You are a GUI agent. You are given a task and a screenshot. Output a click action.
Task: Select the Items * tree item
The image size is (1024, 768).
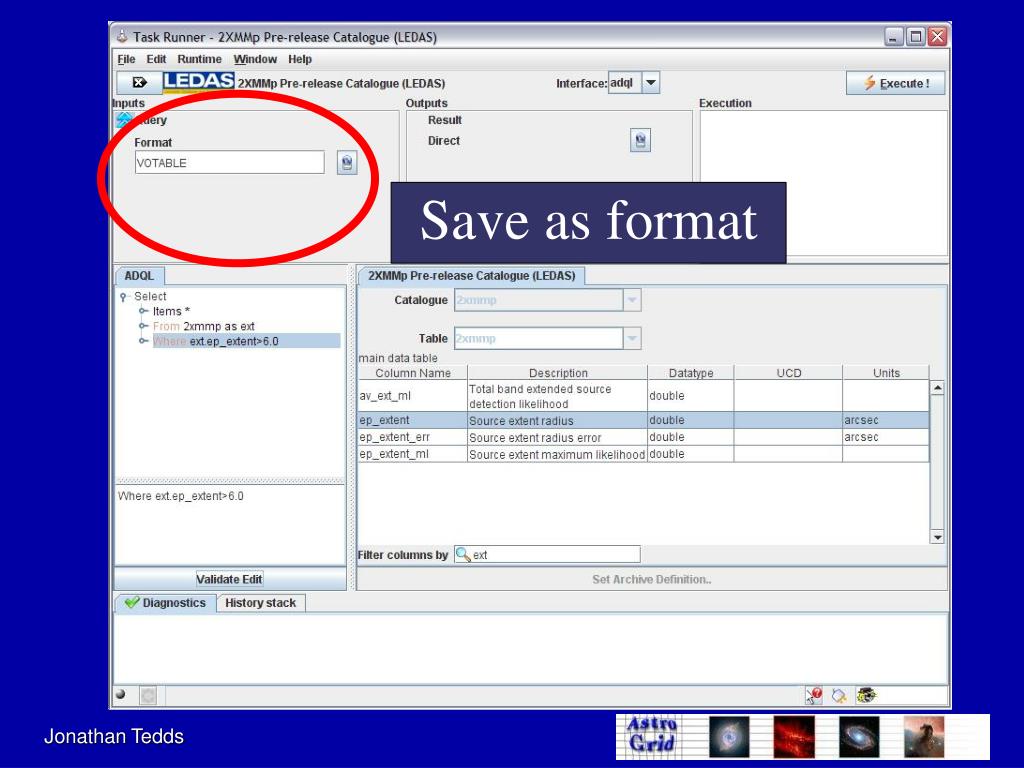click(x=171, y=312)
